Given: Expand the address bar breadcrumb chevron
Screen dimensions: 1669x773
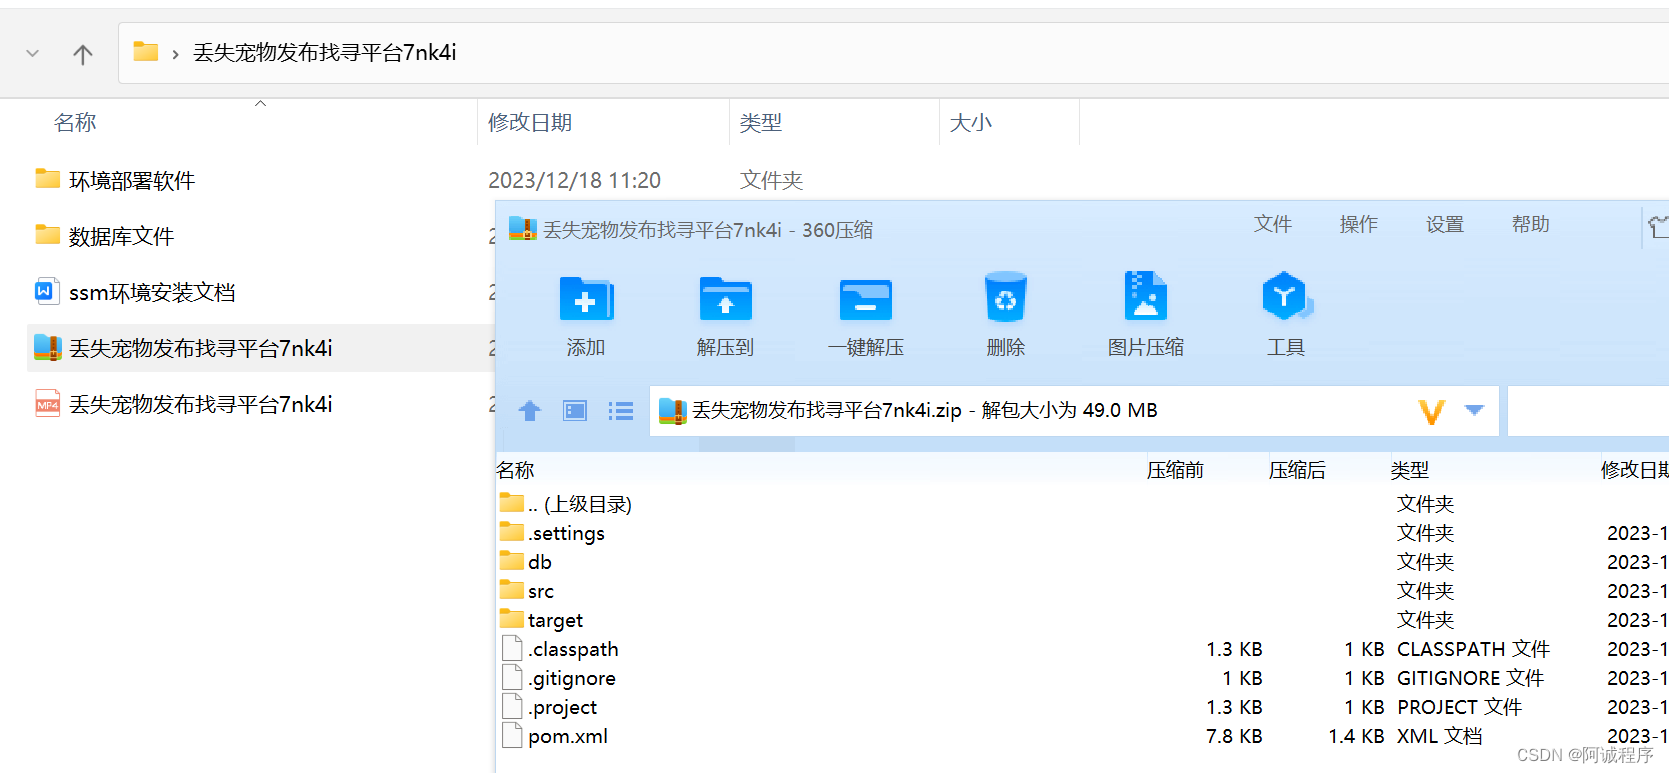Looking at the screenshot, I should [175, 54].
